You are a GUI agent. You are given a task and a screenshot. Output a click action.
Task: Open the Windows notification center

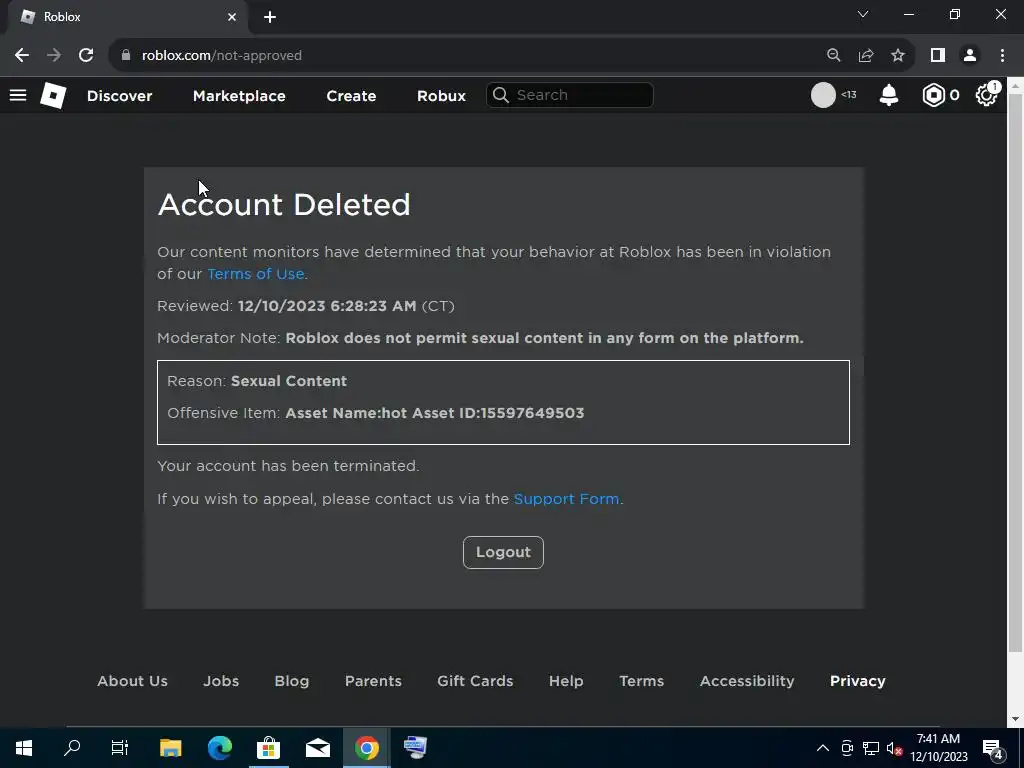(993, 749)
